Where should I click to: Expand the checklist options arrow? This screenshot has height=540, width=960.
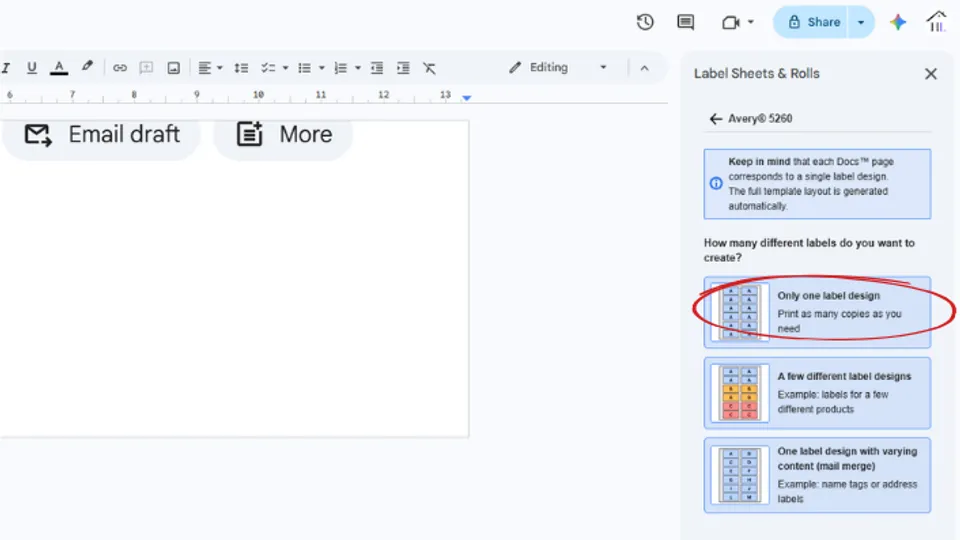[x=285, y=68]
